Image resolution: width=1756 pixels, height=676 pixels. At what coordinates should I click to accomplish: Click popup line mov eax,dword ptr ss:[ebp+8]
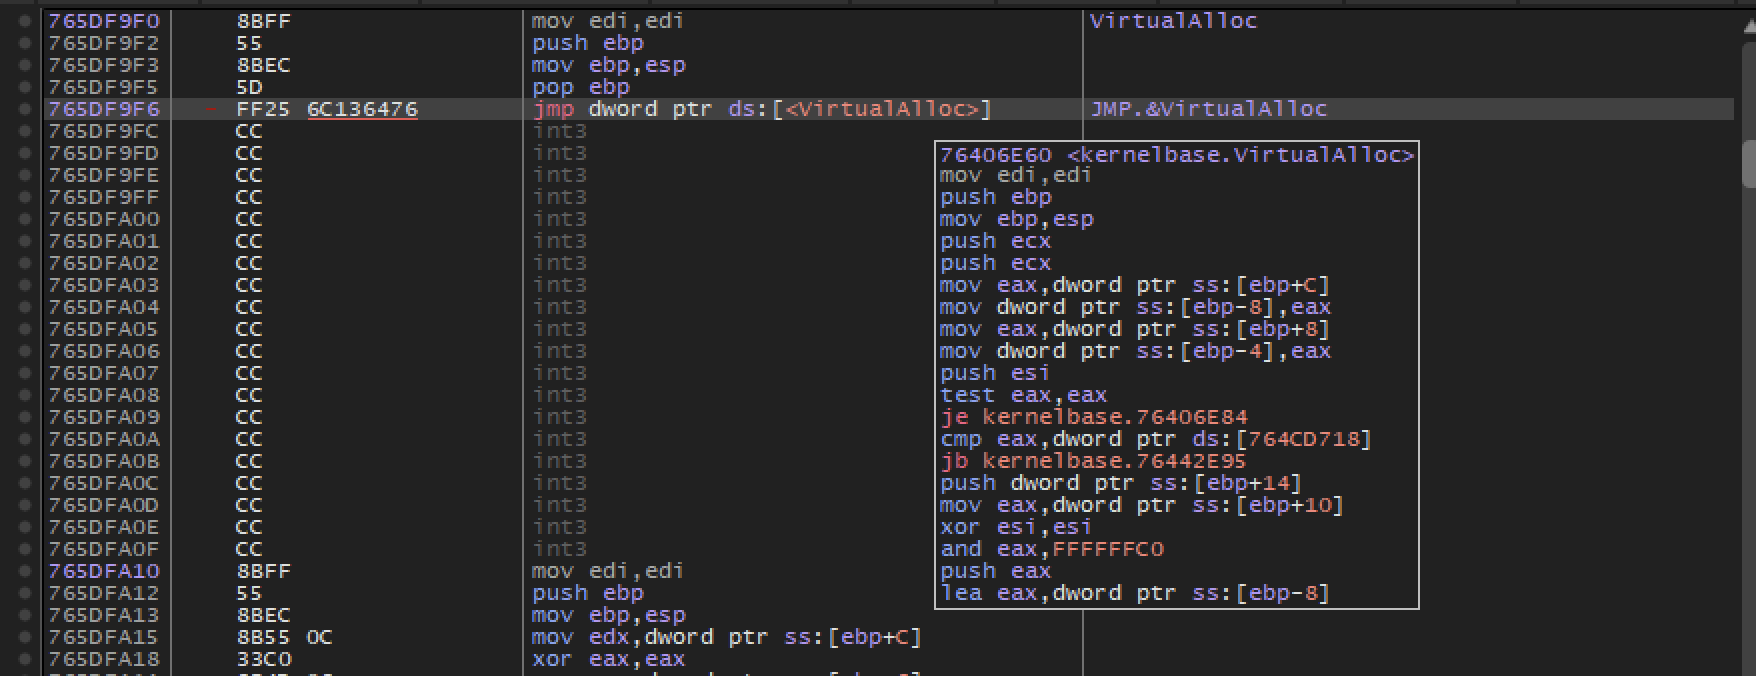(x=1135, y=329)
